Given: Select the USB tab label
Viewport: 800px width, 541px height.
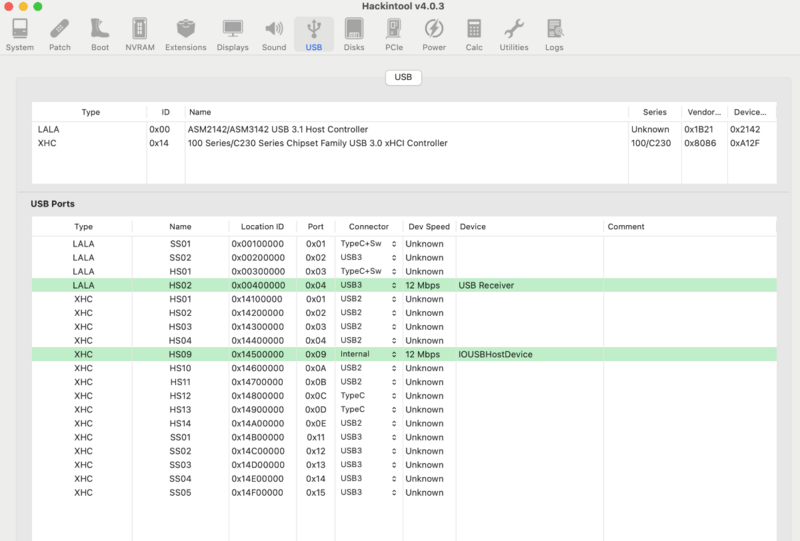Looking at the screenshot, I should 403,77.
